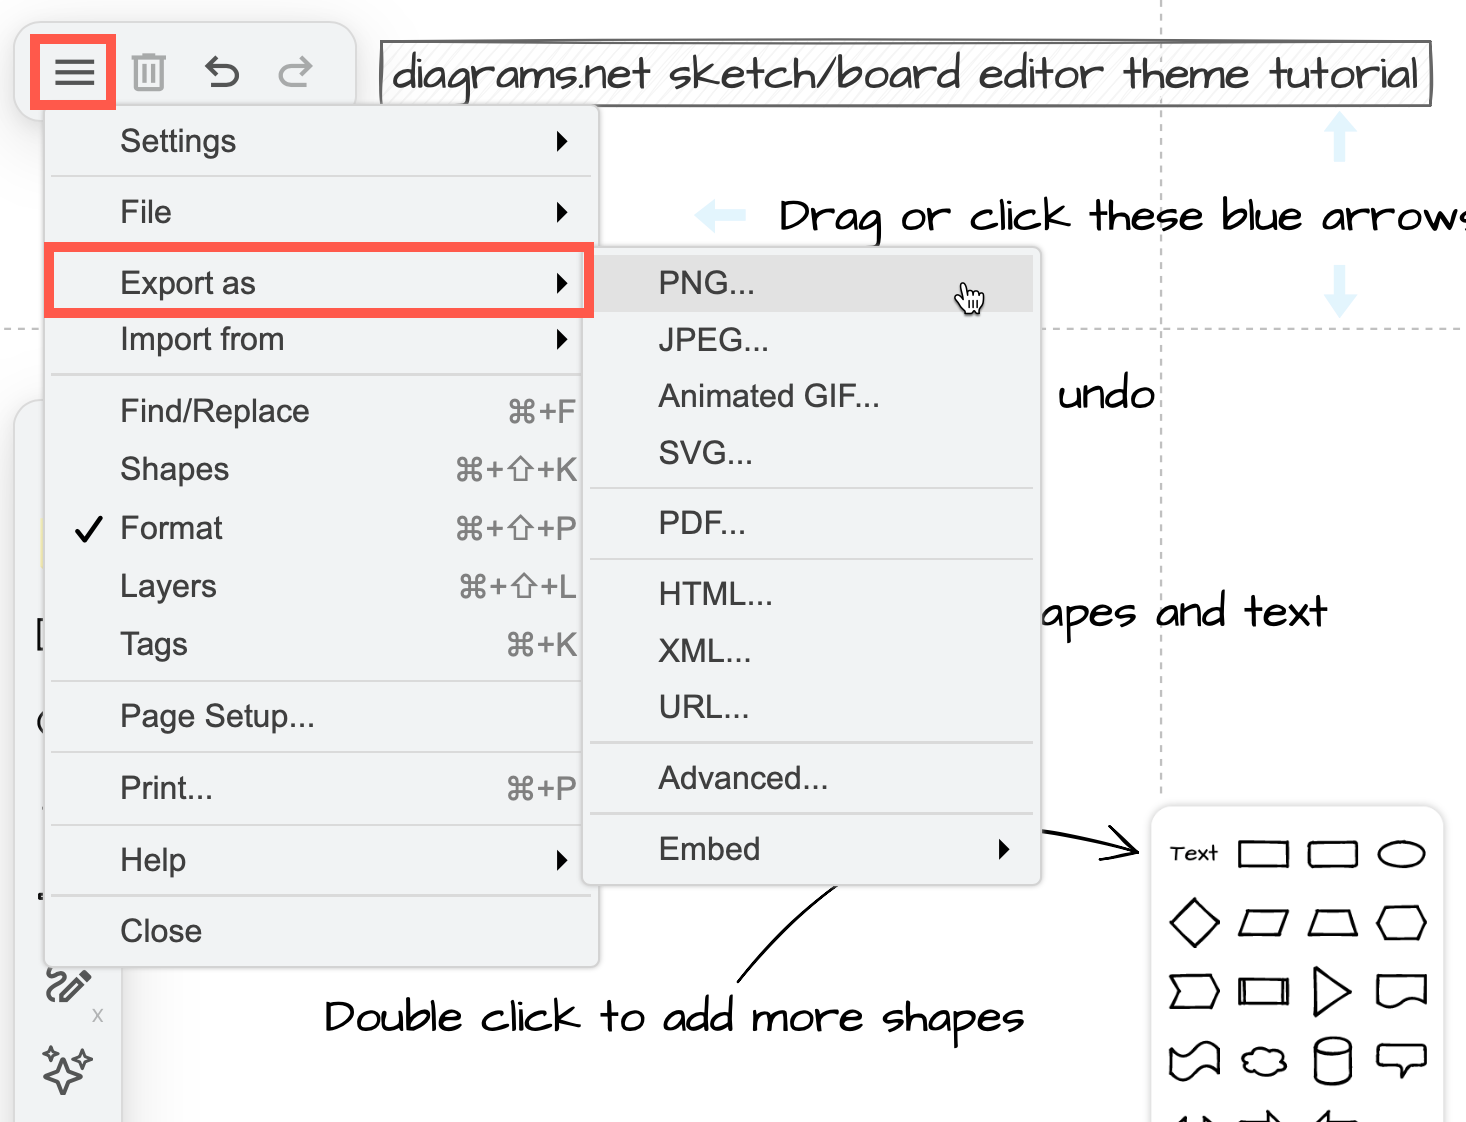Choose PDF... export option
Viewport: 1466px width, 1122px height.
811,523
